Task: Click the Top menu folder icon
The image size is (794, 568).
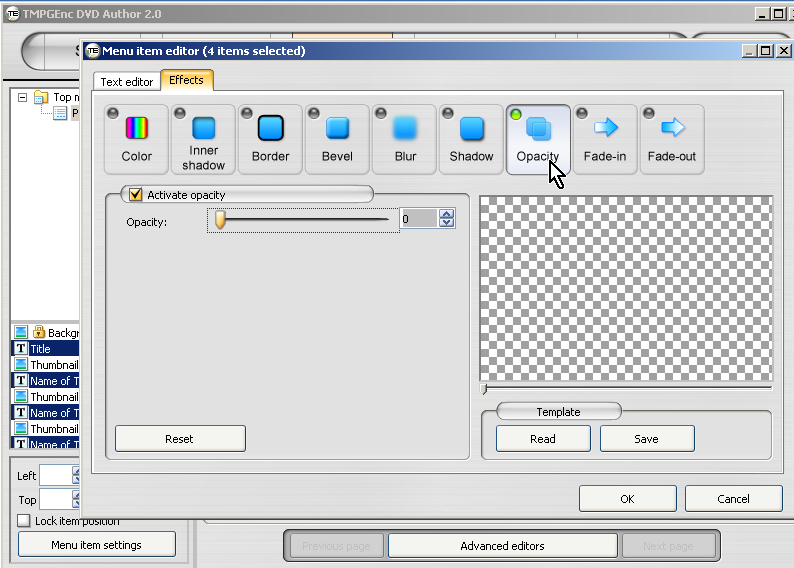Action: click(x=41, y=97)
